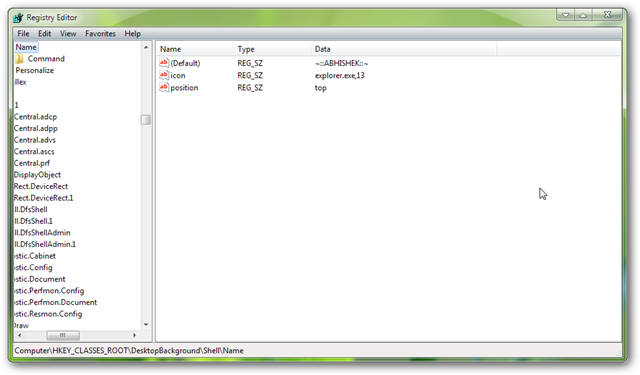Select the Central.advs tree entry
This screenshot has height=375, width=640.
tap(35, 140)
